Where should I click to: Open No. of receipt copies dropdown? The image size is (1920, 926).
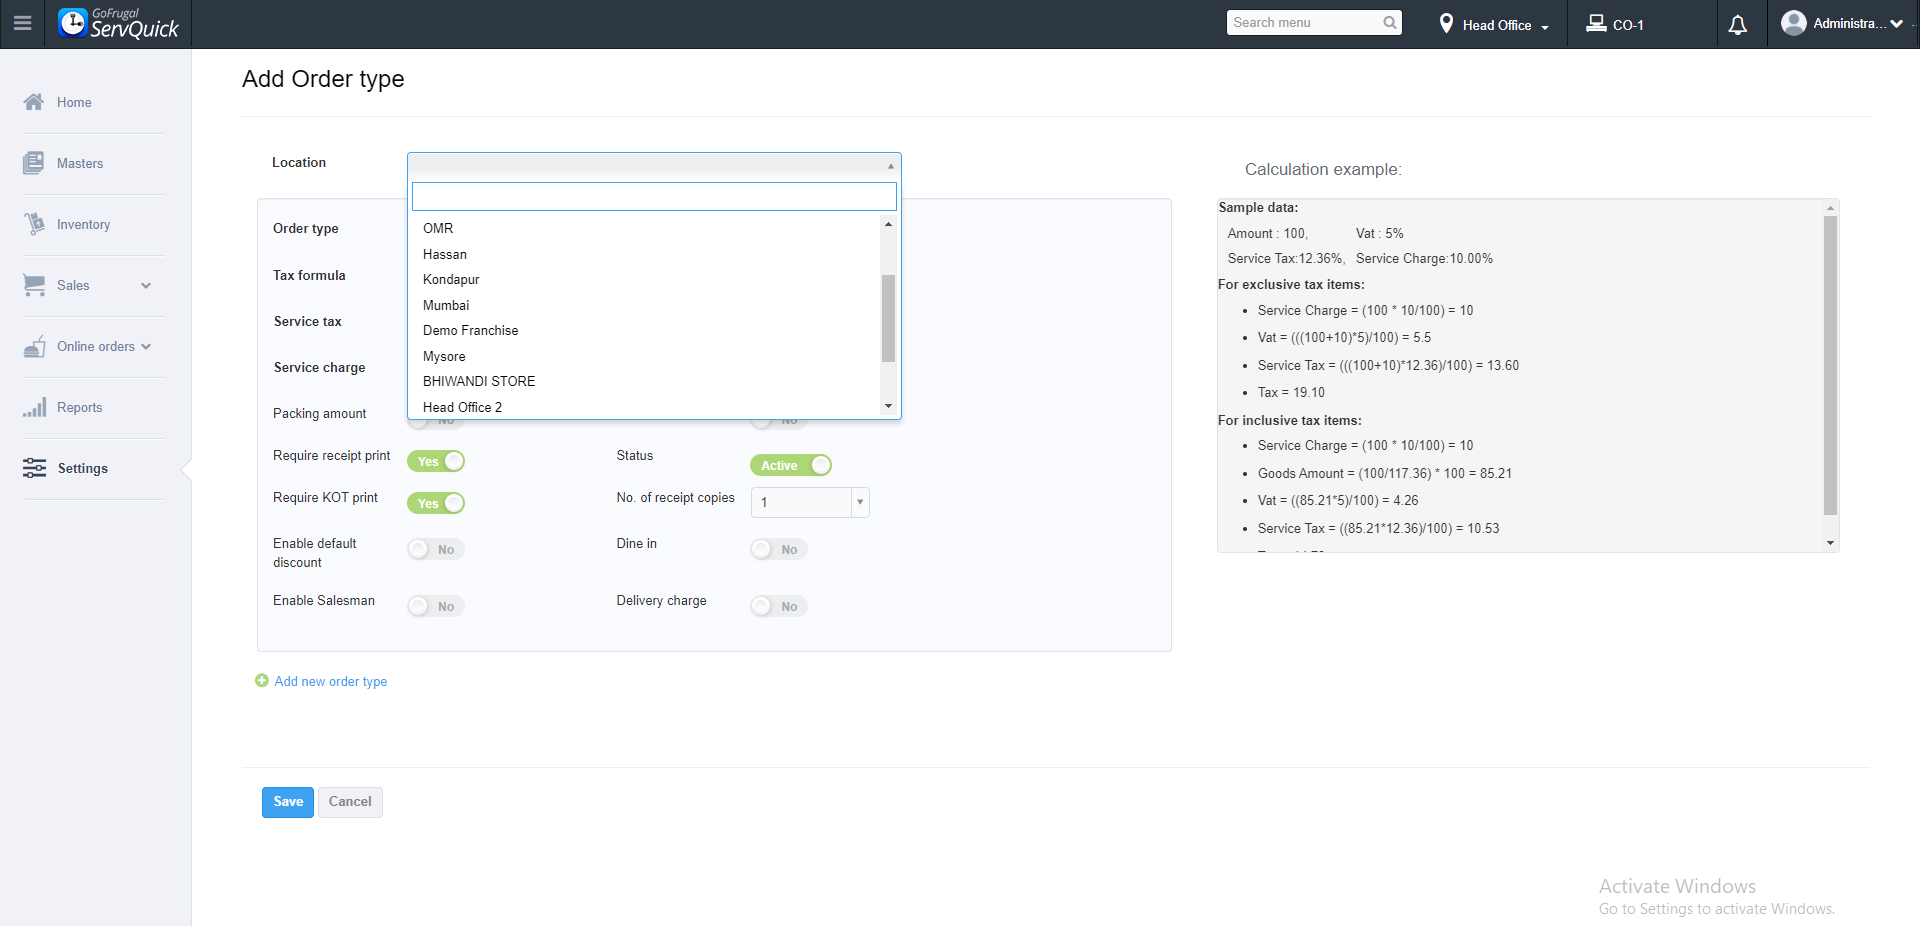click(x=859, y=502)
